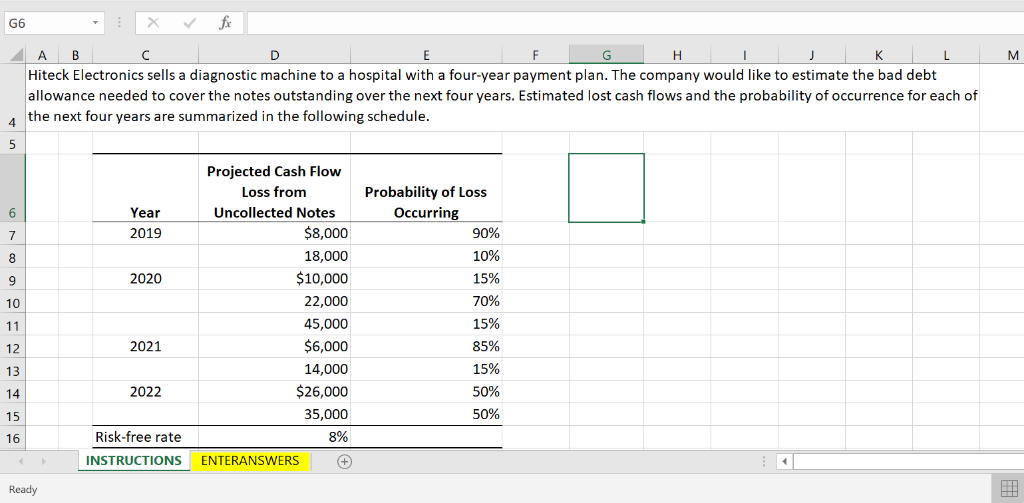Click the Hiteck Electronics problem description text
This screenshot has width=1024, height=503.
pos(503,97)
